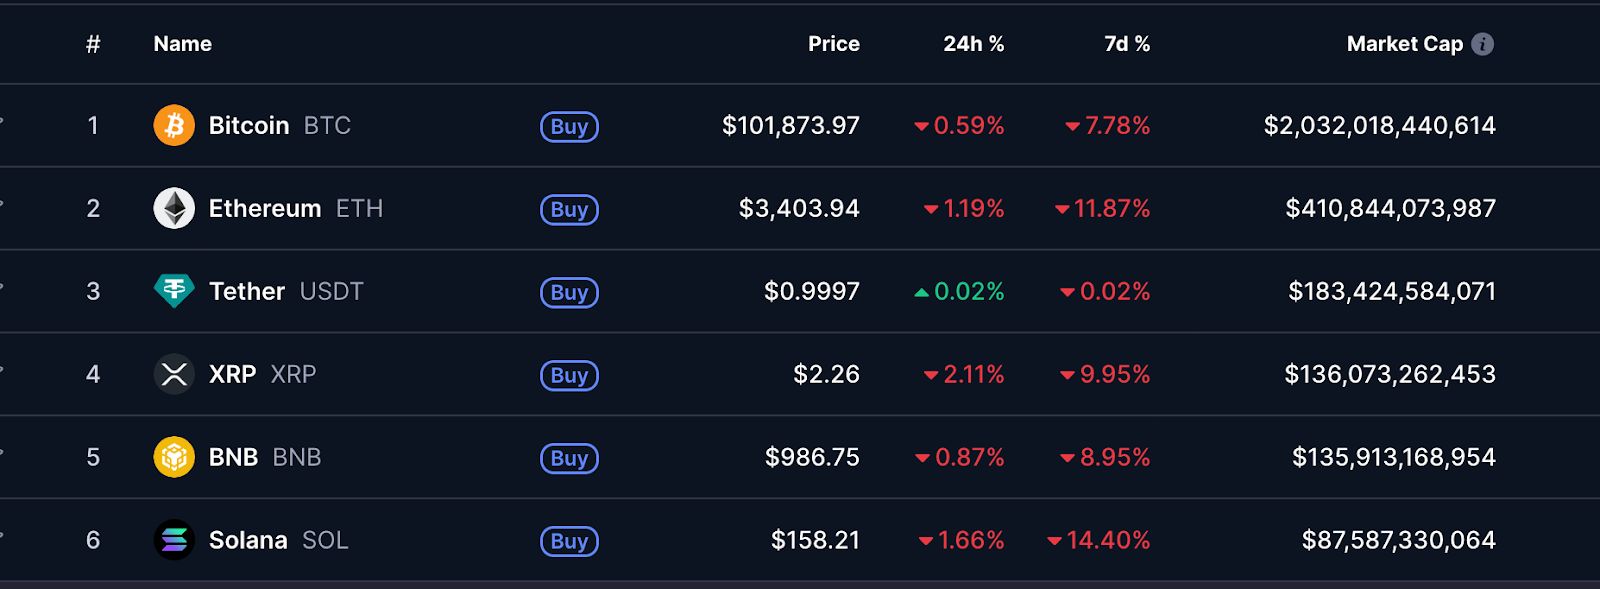This screenshot has height=589, width=1600.
Task: Click XRP's market cap value
Action: (1389, 374)
